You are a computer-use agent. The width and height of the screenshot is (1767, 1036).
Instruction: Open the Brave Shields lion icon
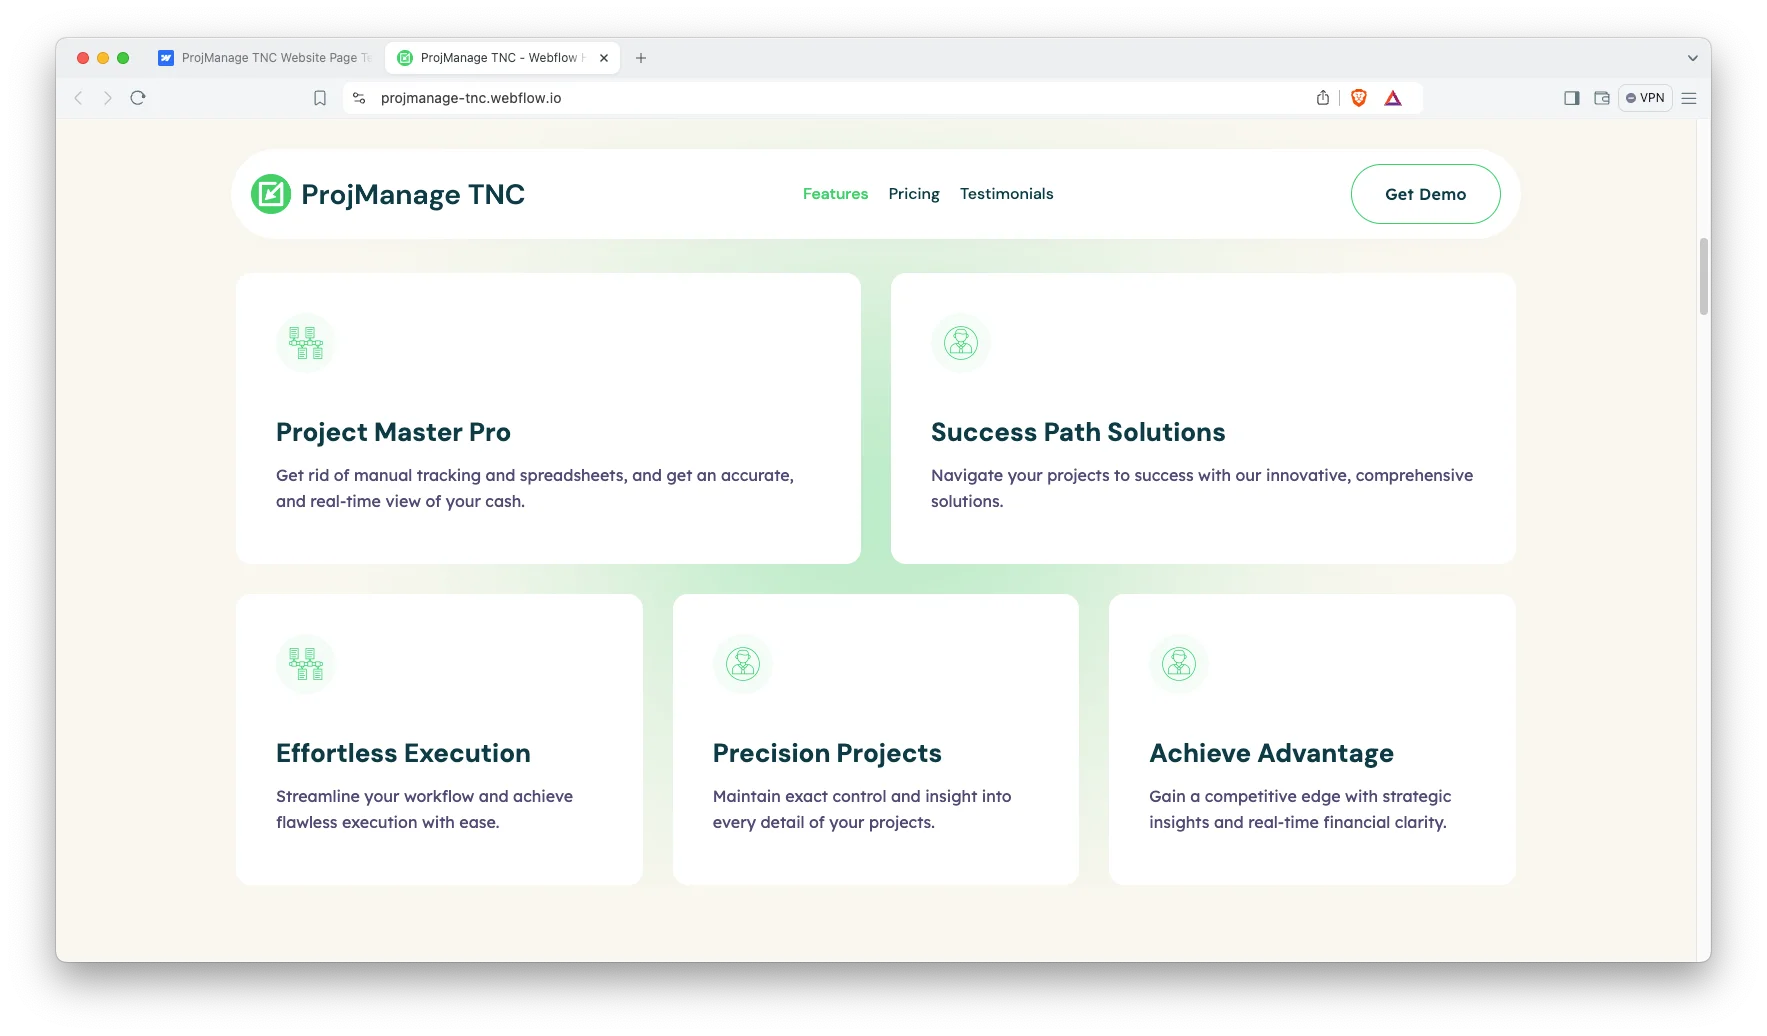point(1359,98)
